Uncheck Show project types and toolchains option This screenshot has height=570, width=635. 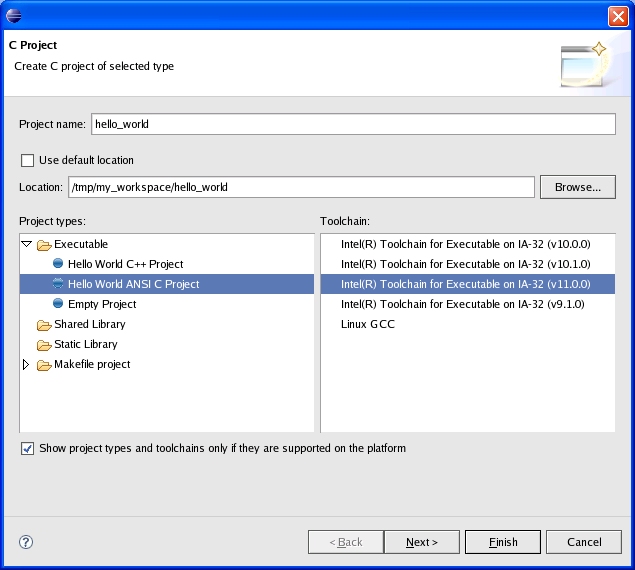[x=27, y=449]
